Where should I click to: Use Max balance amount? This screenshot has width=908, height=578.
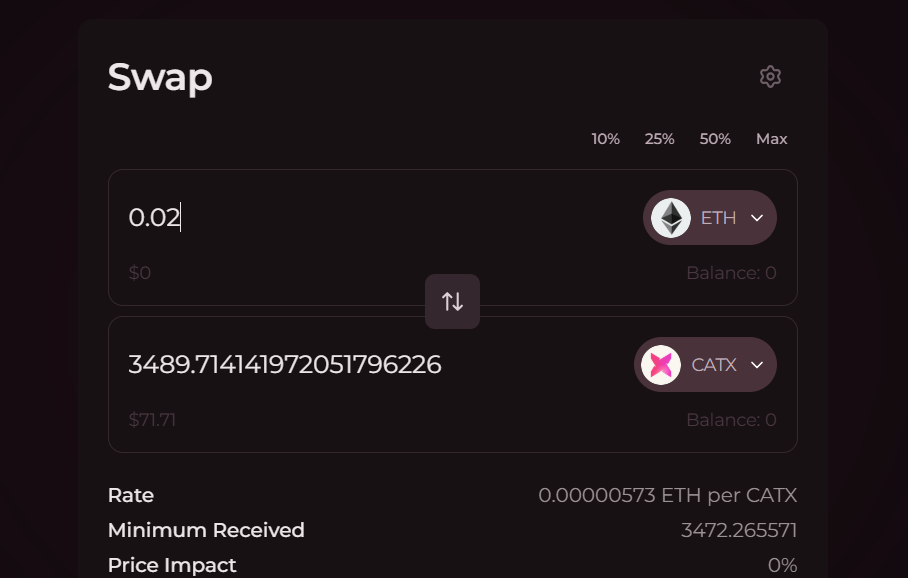pos(772,139)
